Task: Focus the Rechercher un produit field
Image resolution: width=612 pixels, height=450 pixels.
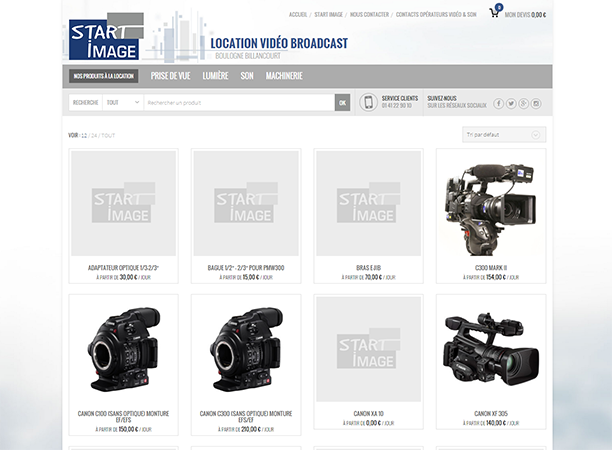Action: tap(239, 103)
